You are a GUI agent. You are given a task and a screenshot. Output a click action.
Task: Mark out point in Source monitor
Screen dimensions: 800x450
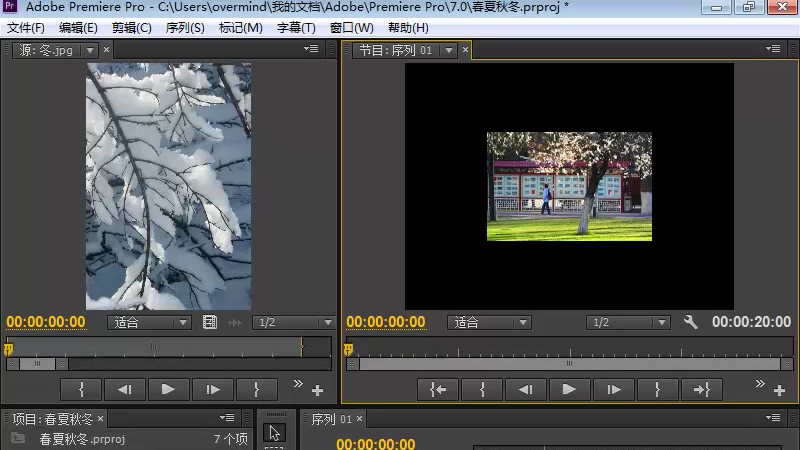point(257,390)
